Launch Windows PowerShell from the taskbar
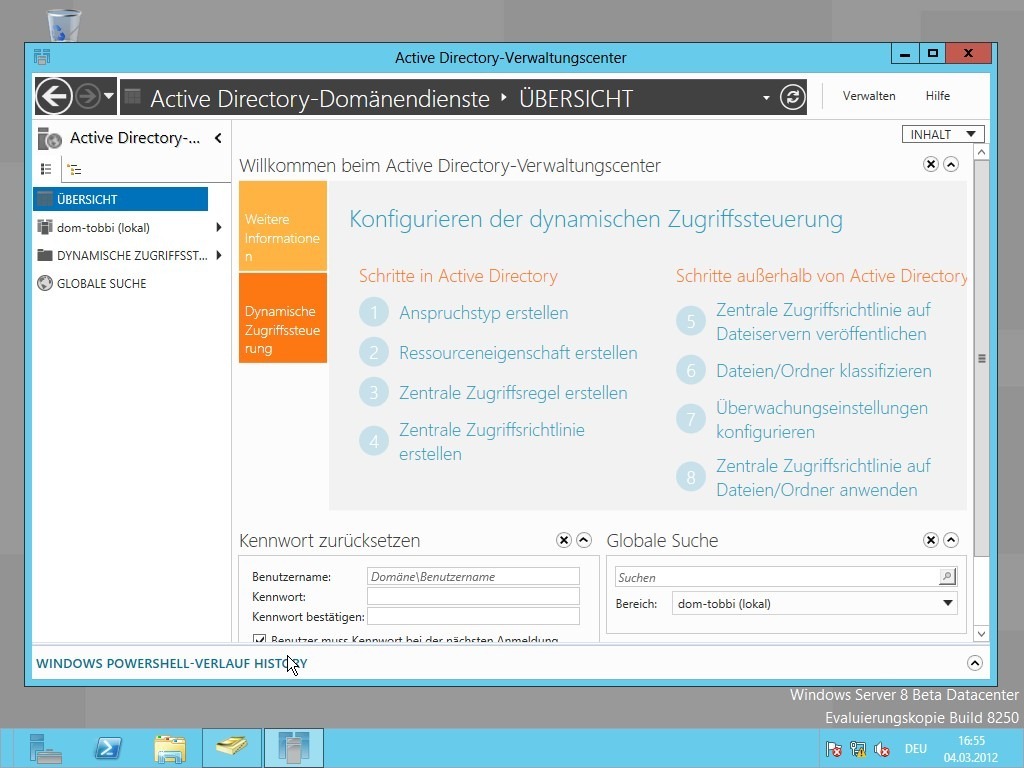 tap(108, 748)
